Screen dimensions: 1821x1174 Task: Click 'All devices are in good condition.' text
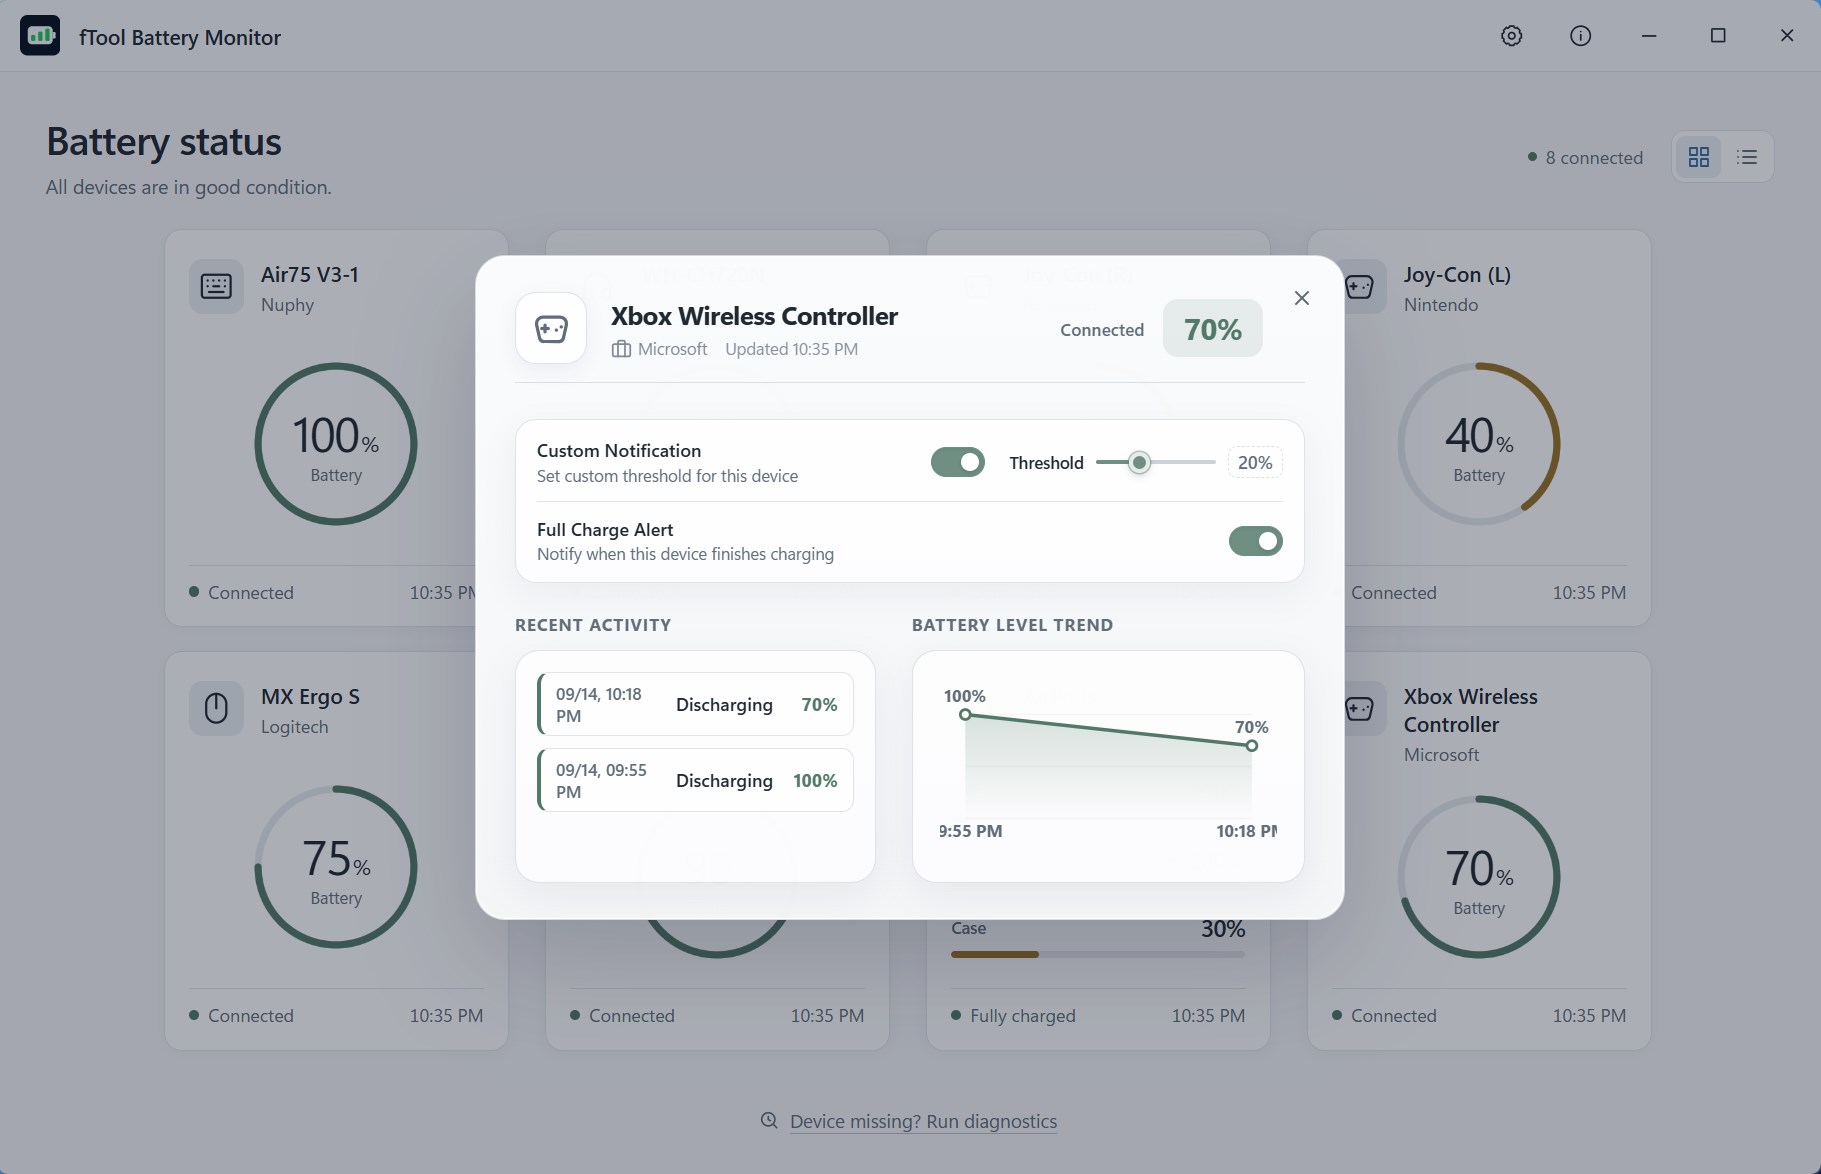point(188,187)
